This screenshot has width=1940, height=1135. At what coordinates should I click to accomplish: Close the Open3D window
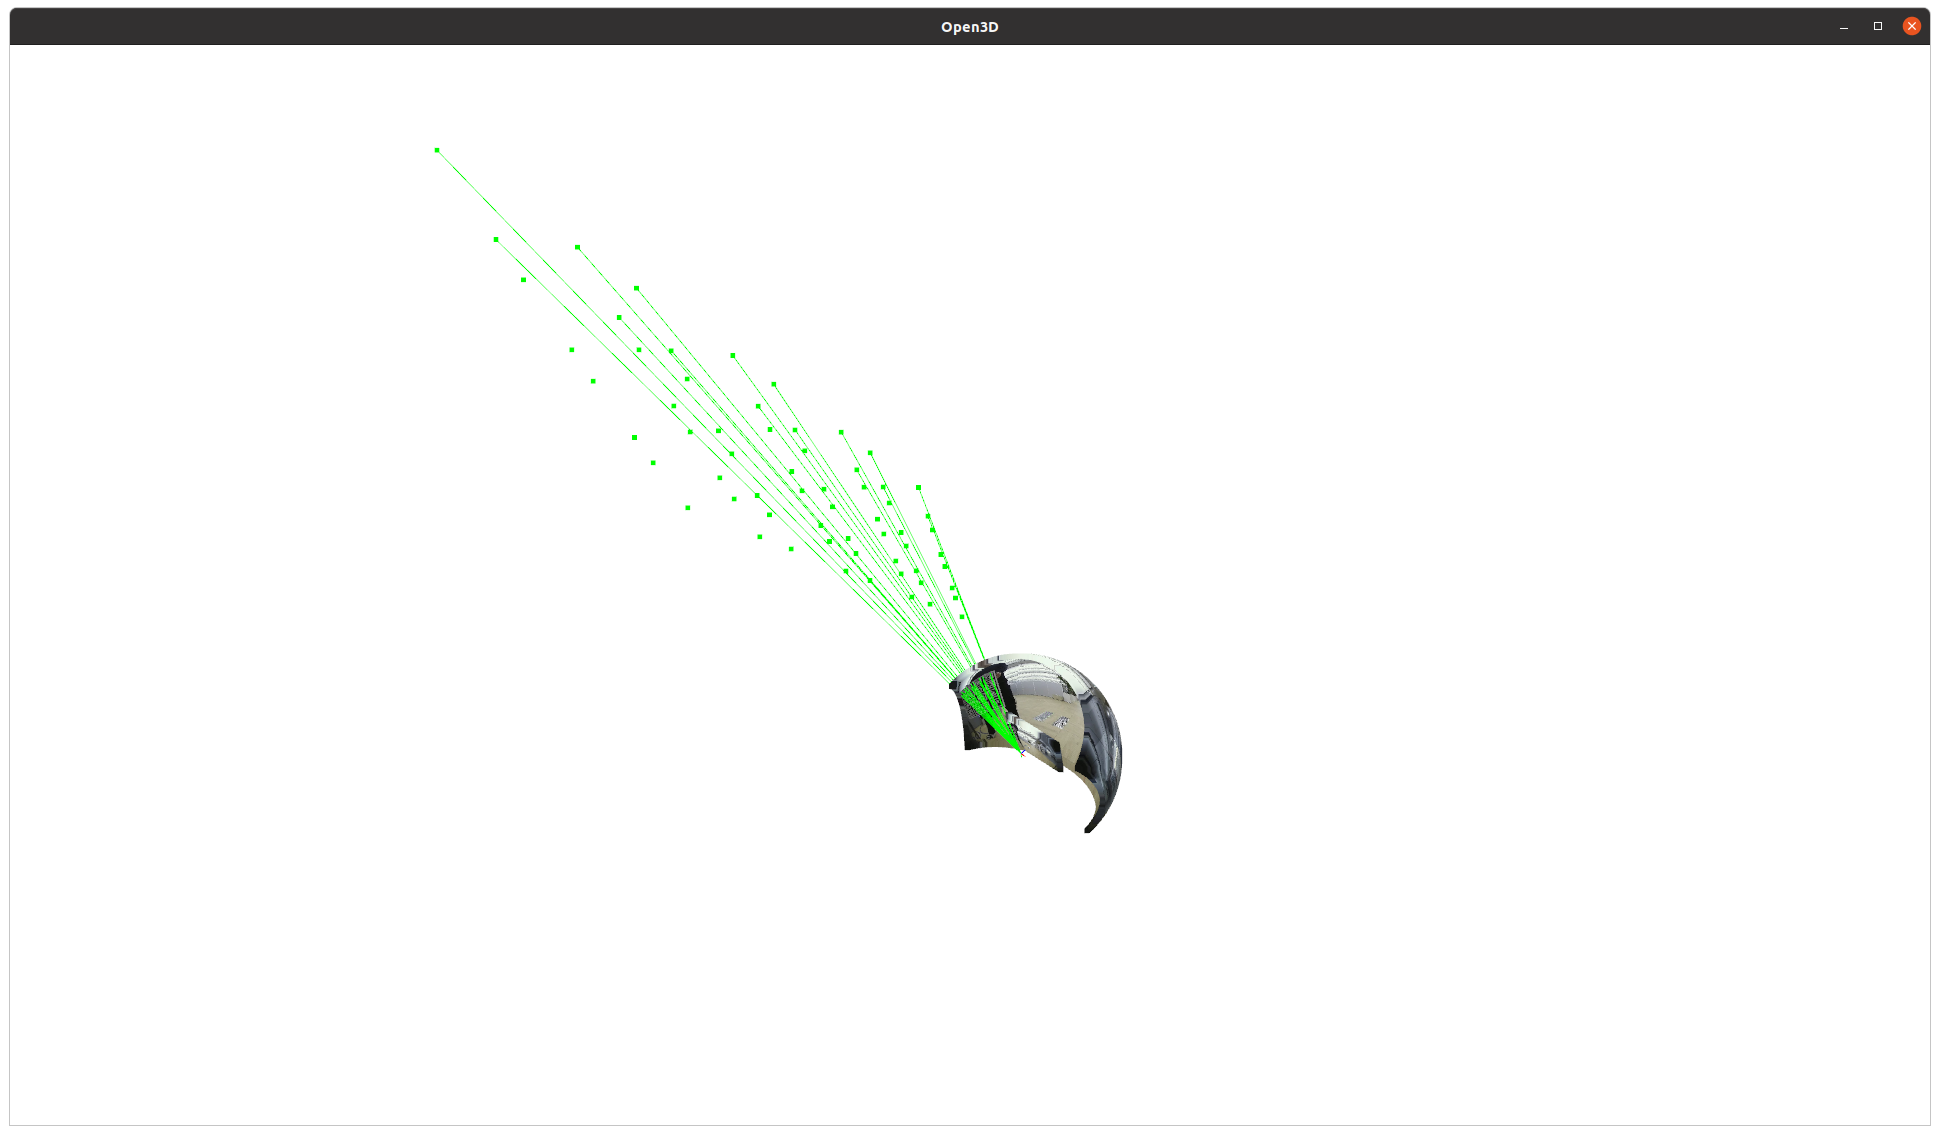1911,26
